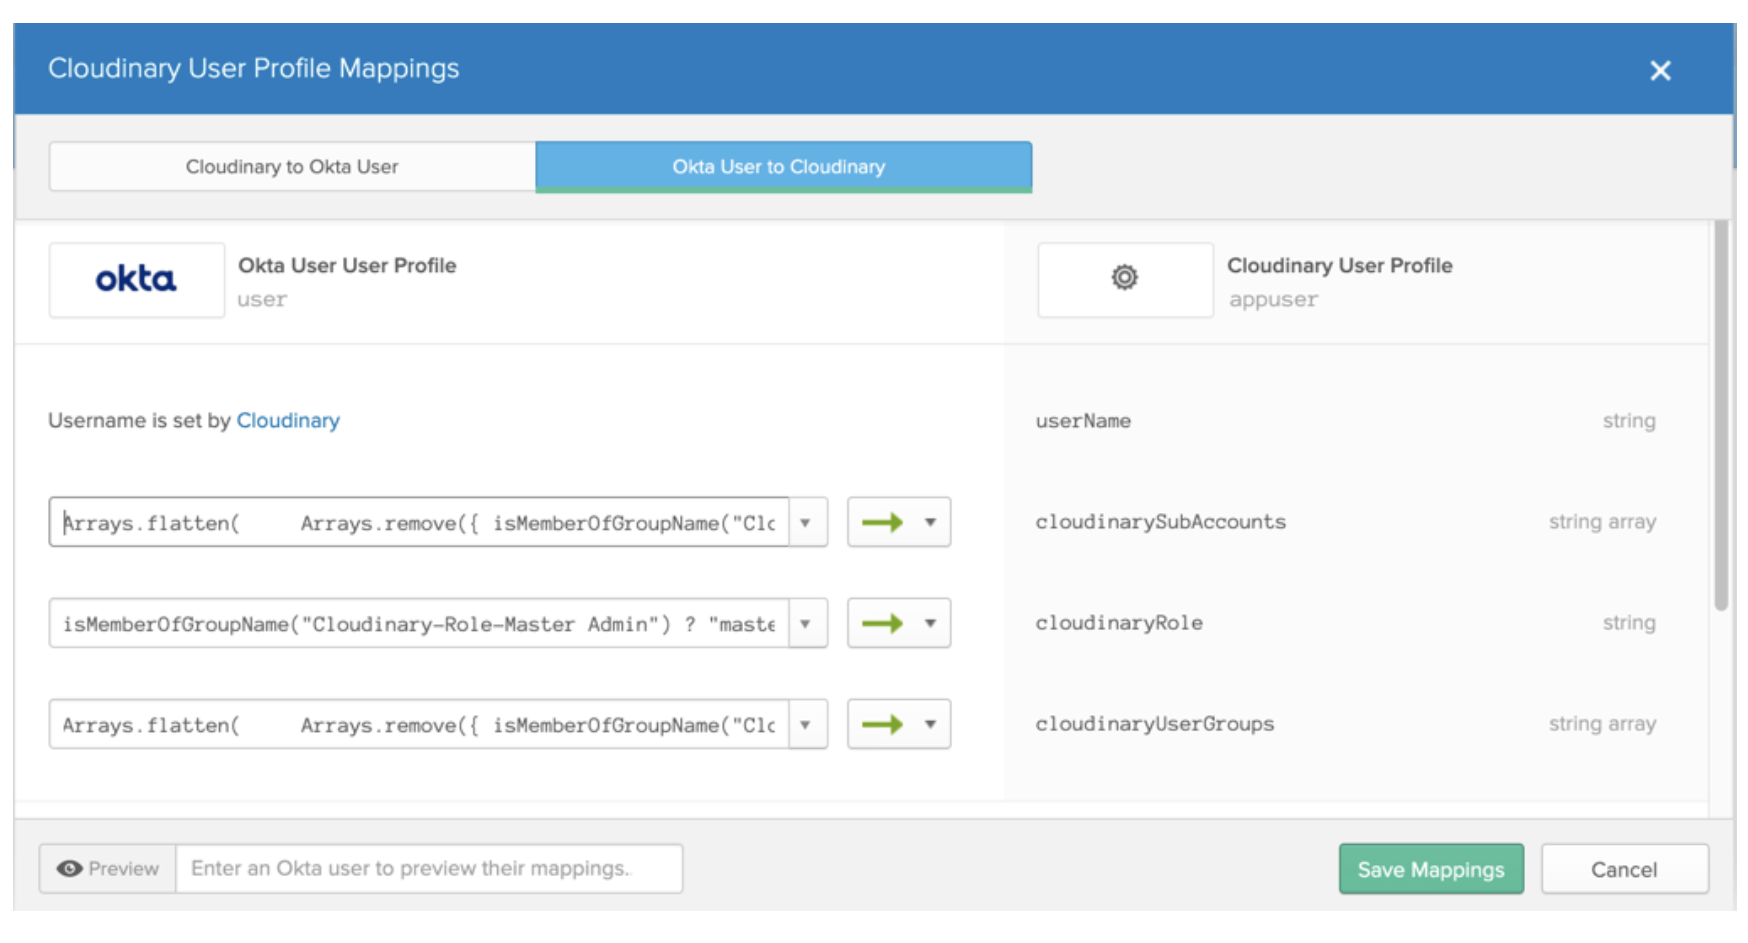This screenshot has width=1748, height=943.
Task: Click the Cloudinary gear profile icon
Action: [x=1125, y=278]
